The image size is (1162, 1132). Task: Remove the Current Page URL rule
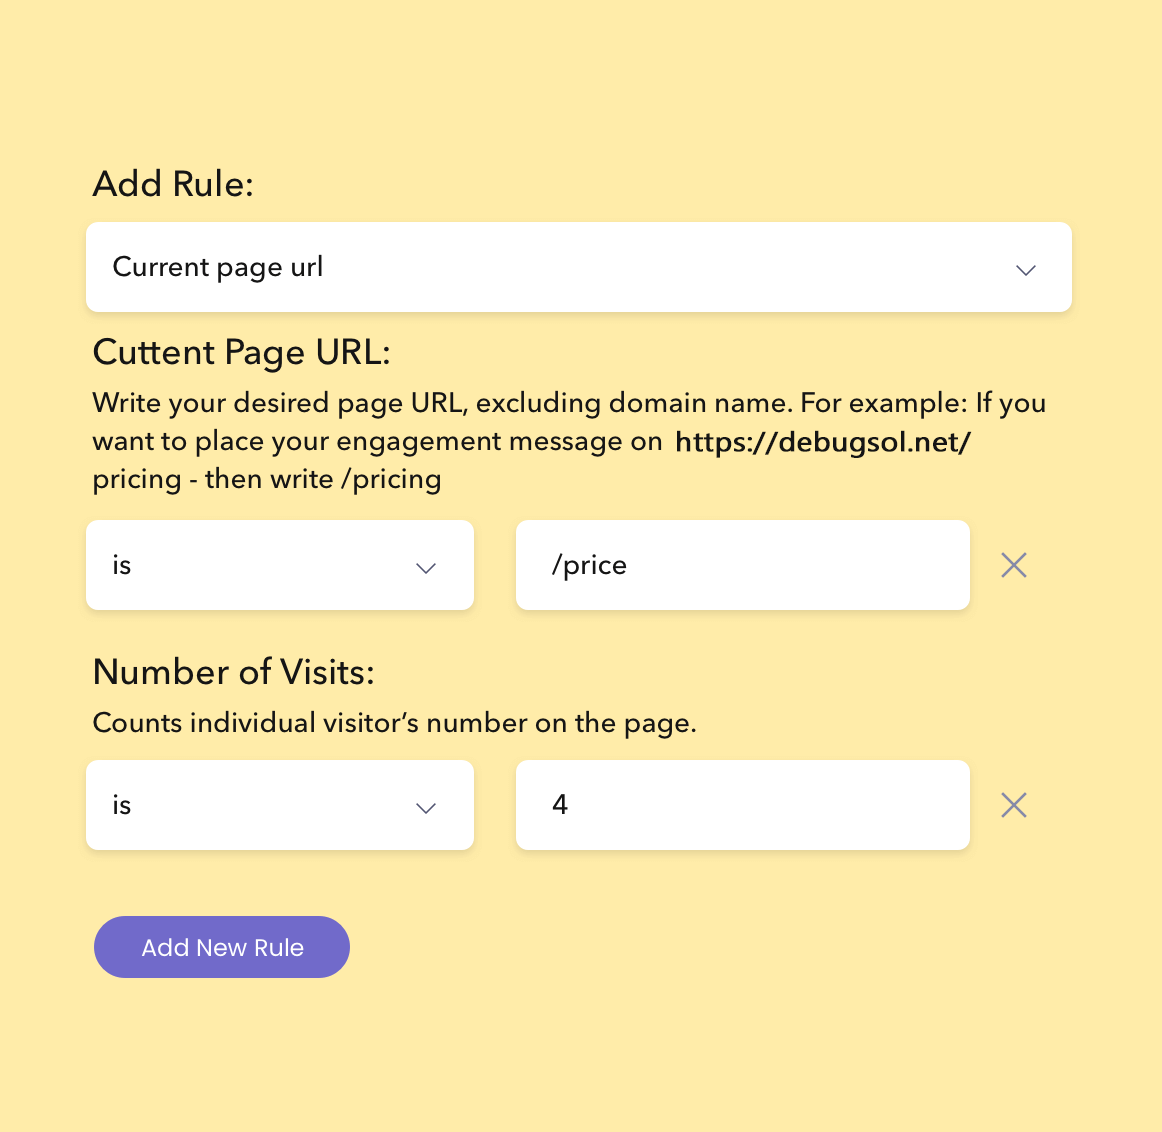(x=1013, y=566)
